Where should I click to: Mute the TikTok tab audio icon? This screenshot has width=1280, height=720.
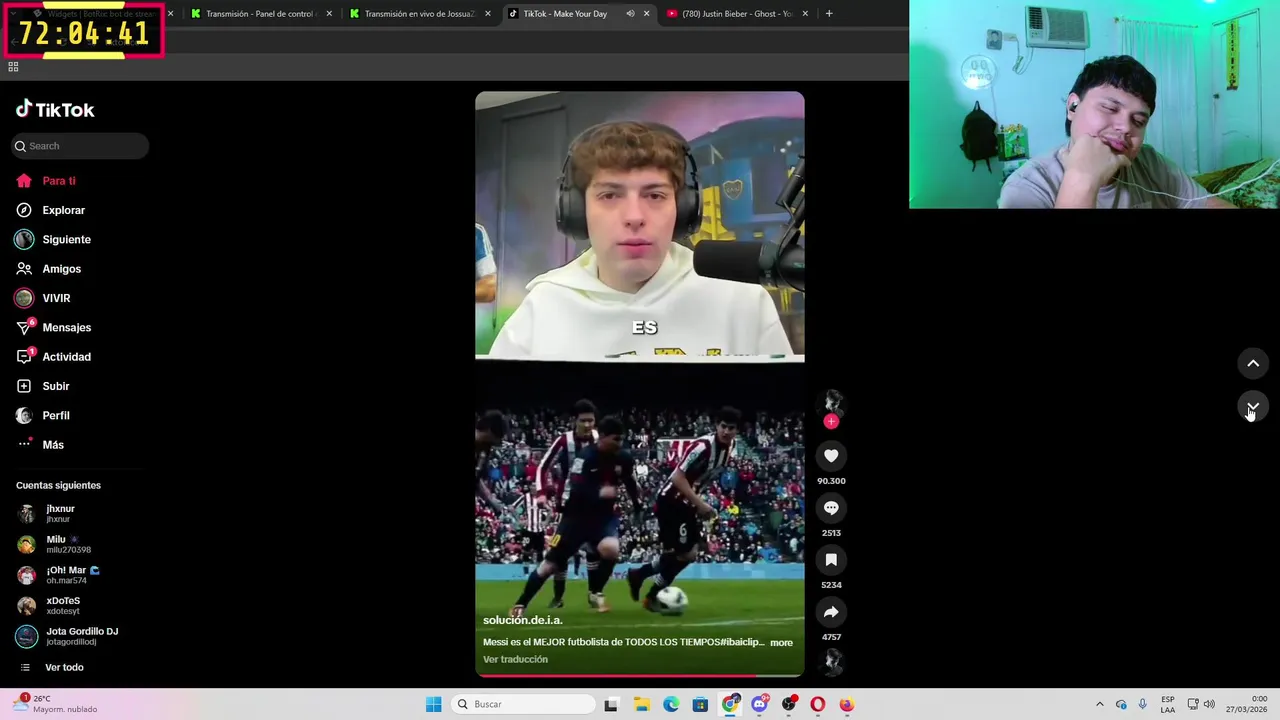(x=630, y=14)
